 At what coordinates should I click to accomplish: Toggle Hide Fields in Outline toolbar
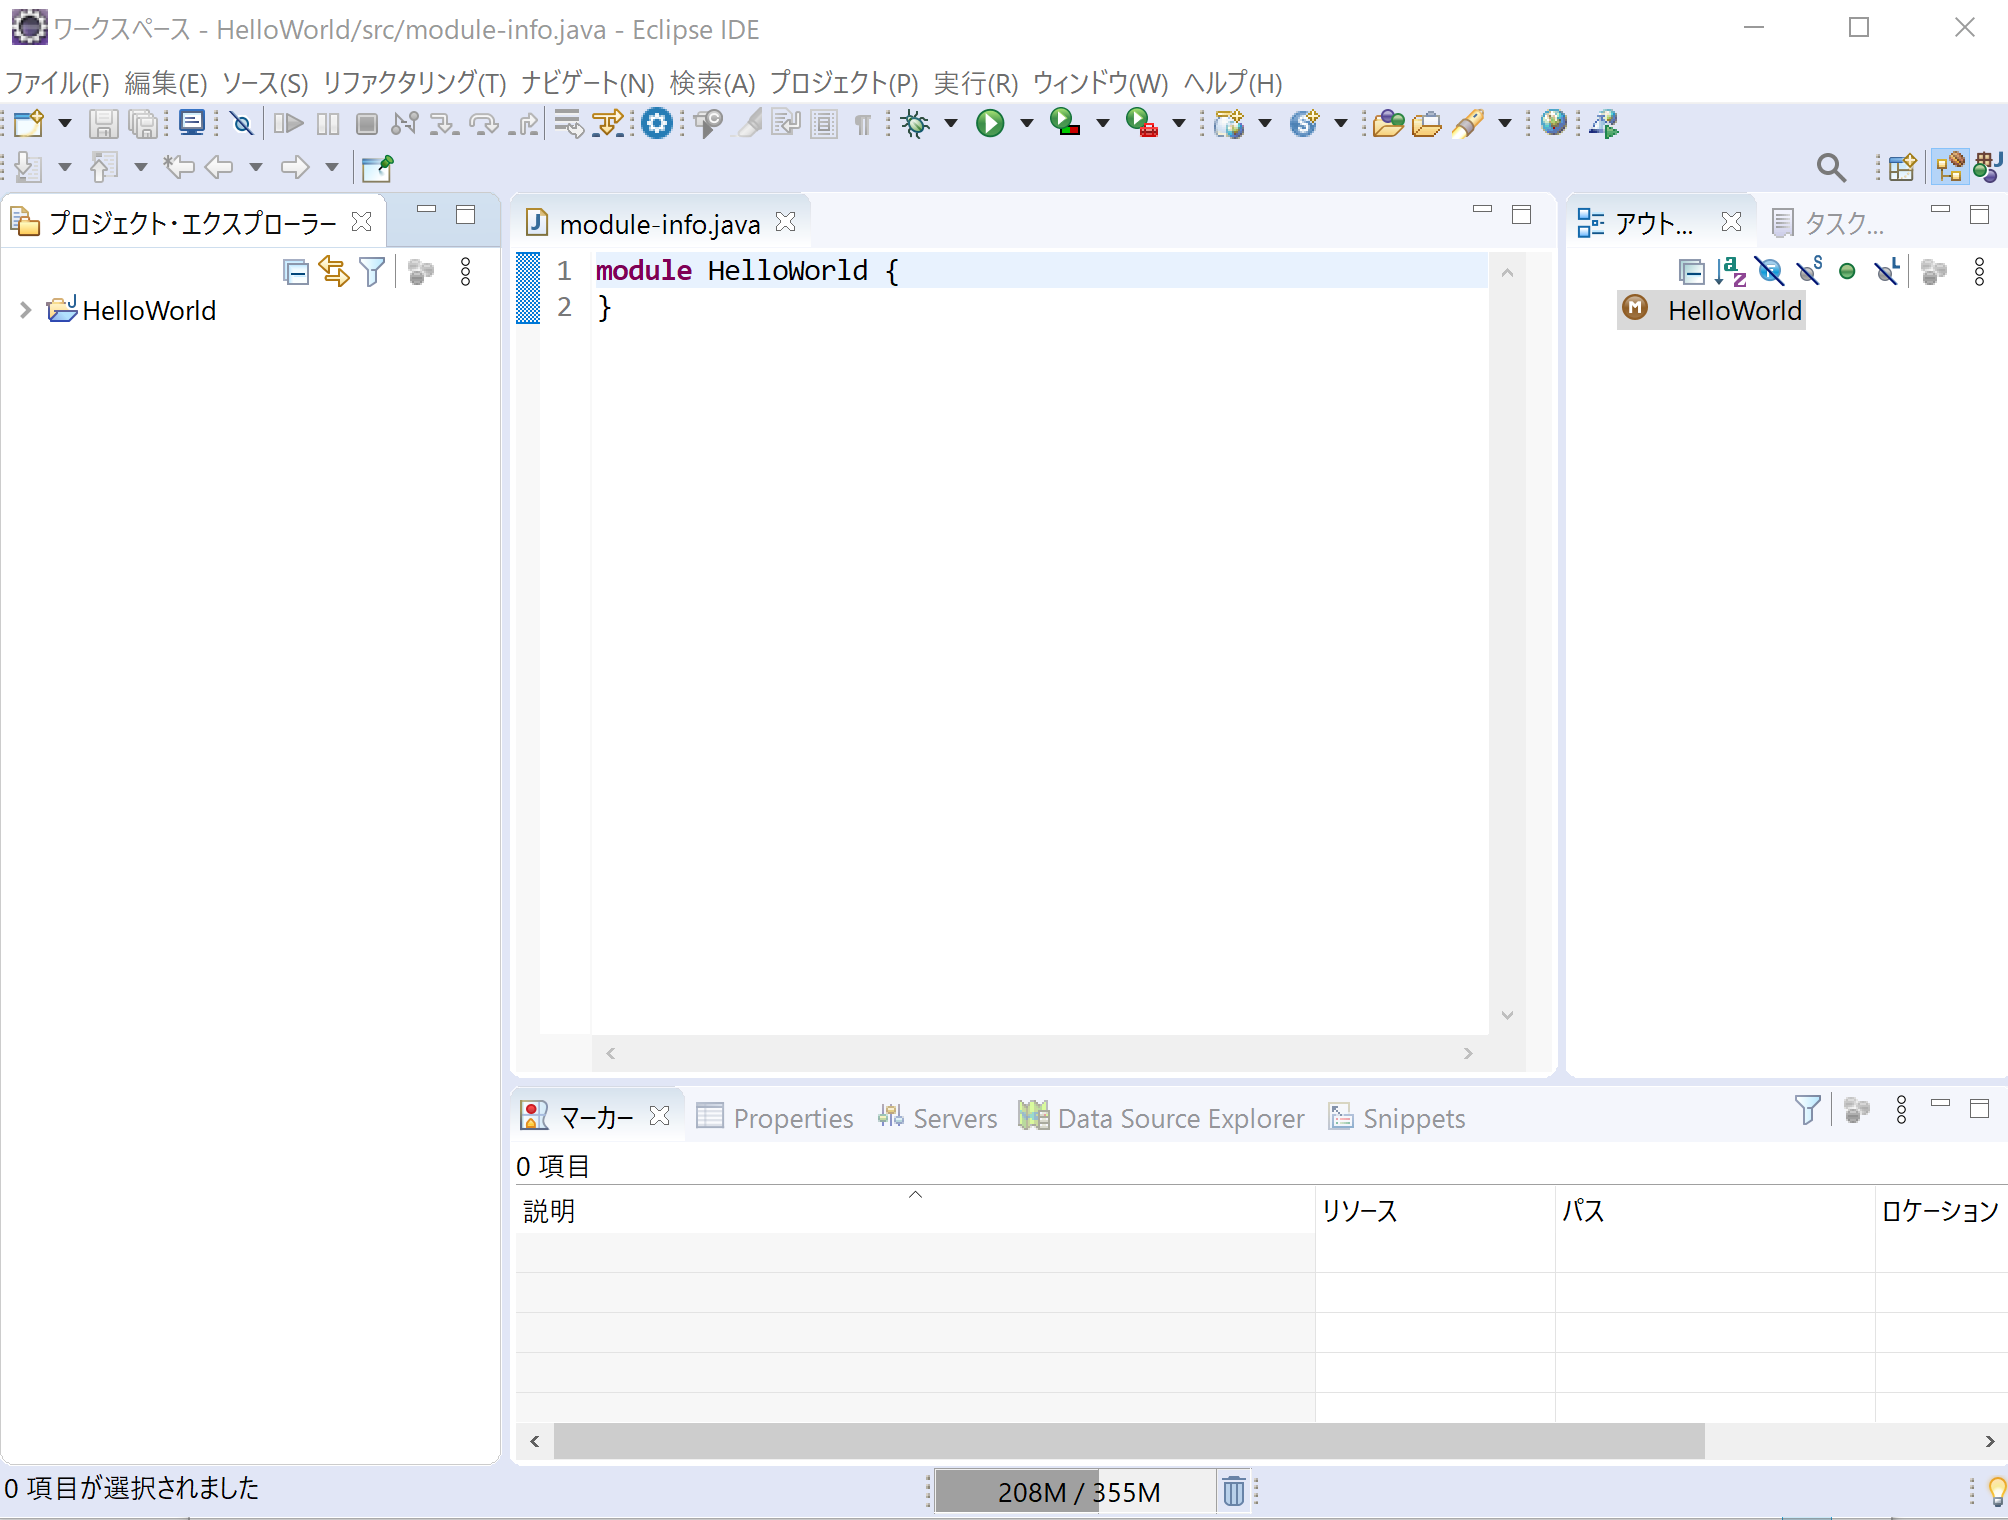(x=1769, y=272)
